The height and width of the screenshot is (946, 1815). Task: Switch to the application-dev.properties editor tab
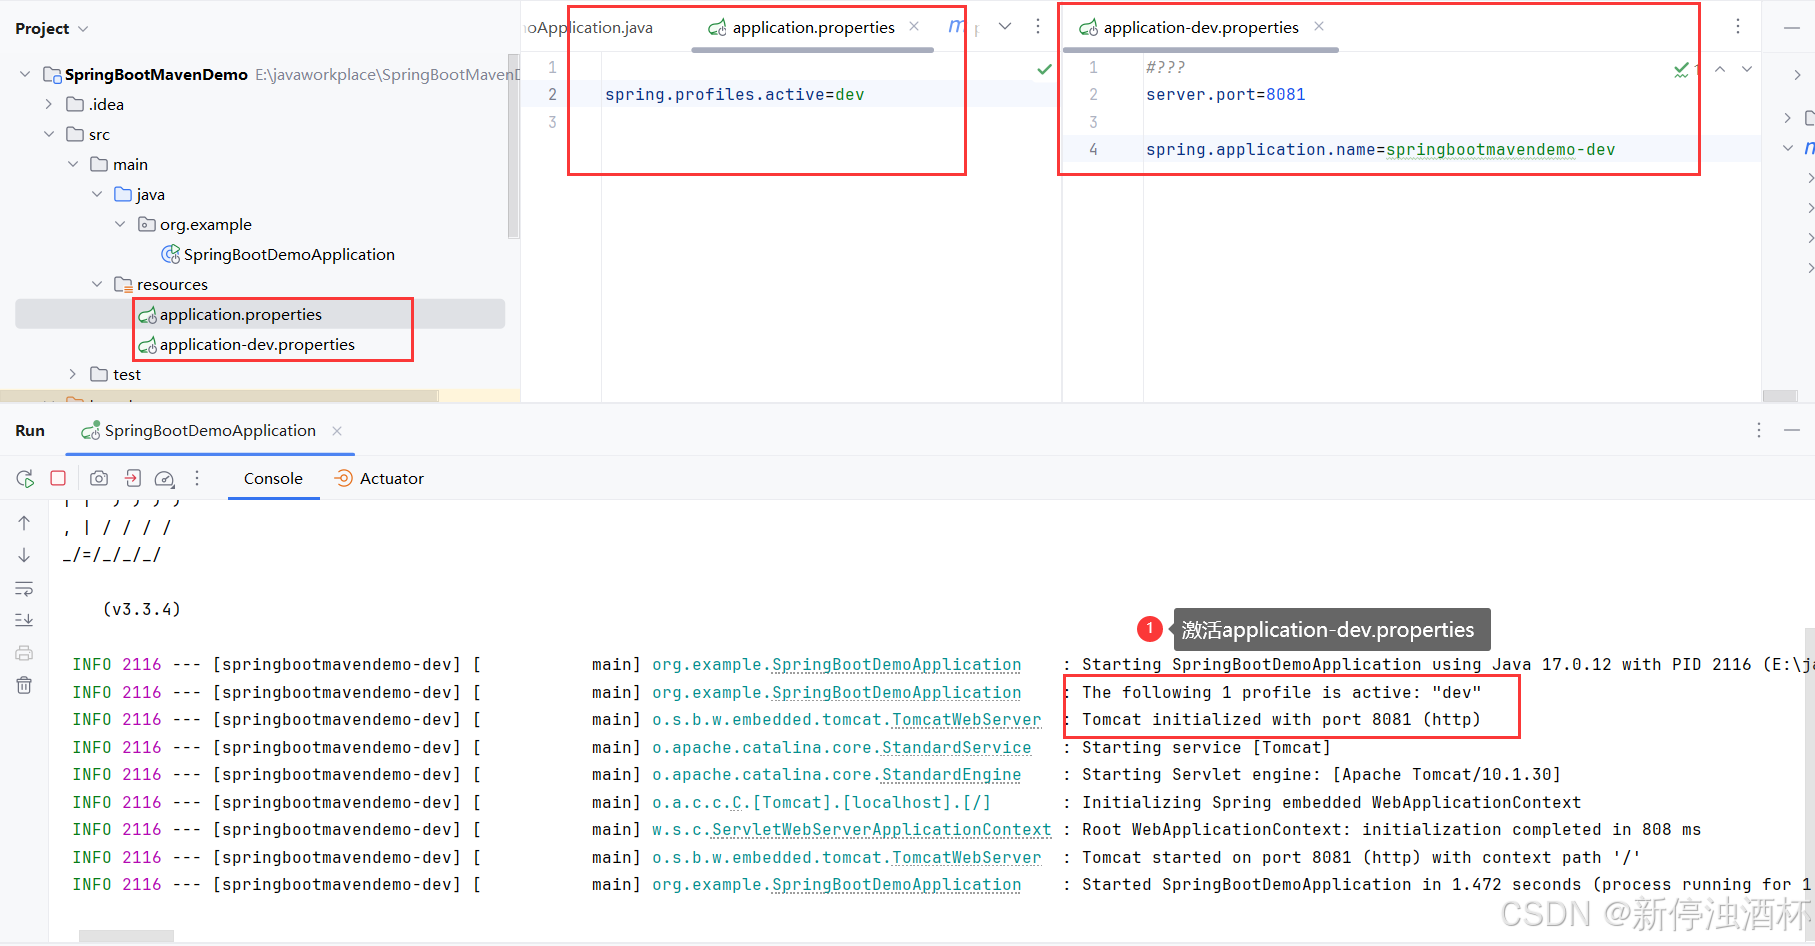1200,28
